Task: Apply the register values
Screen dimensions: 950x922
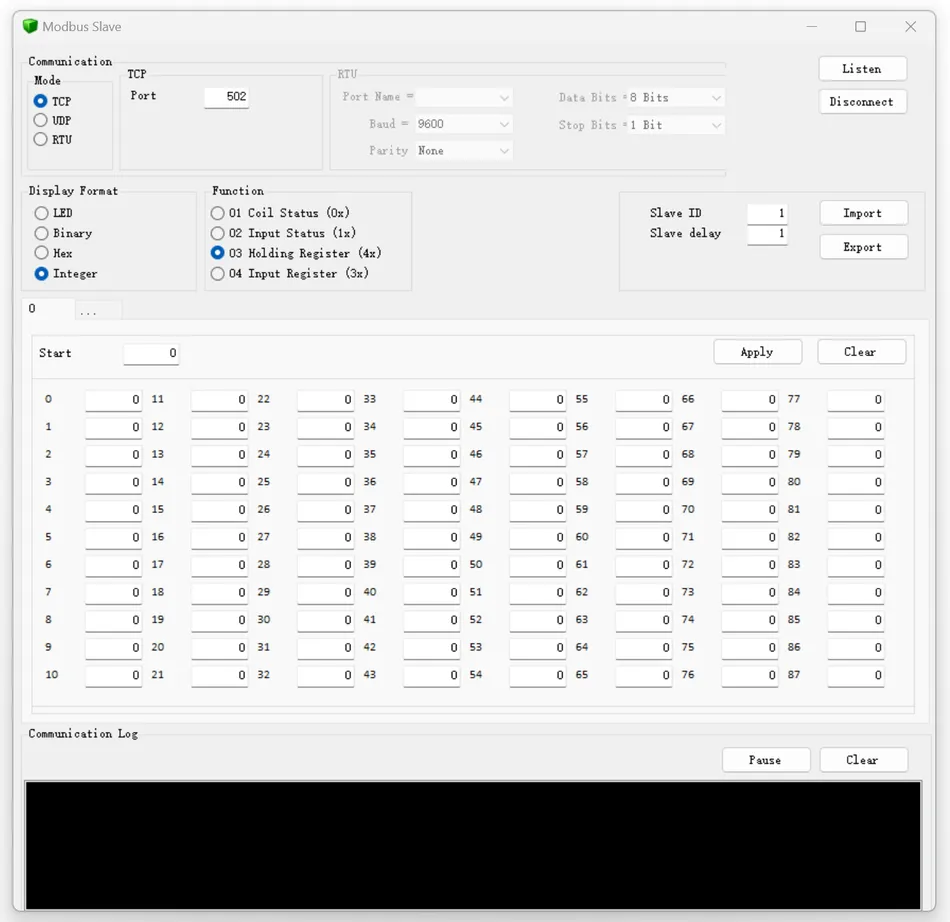Action: coord(757,352)
